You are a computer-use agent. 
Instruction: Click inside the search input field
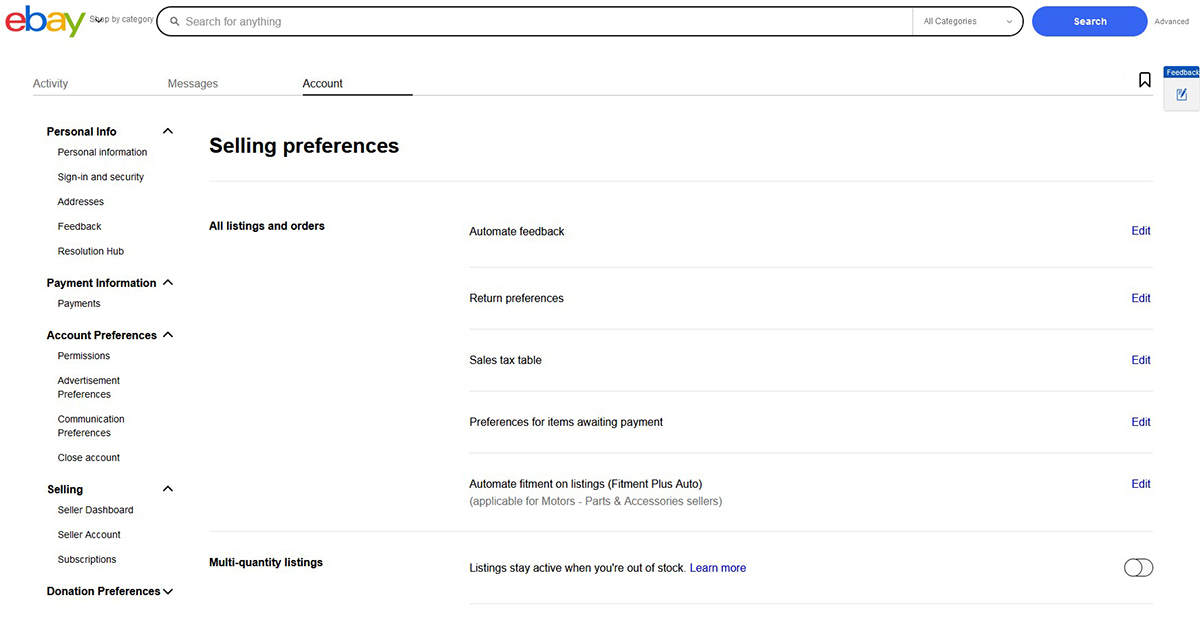click(500, 20)
